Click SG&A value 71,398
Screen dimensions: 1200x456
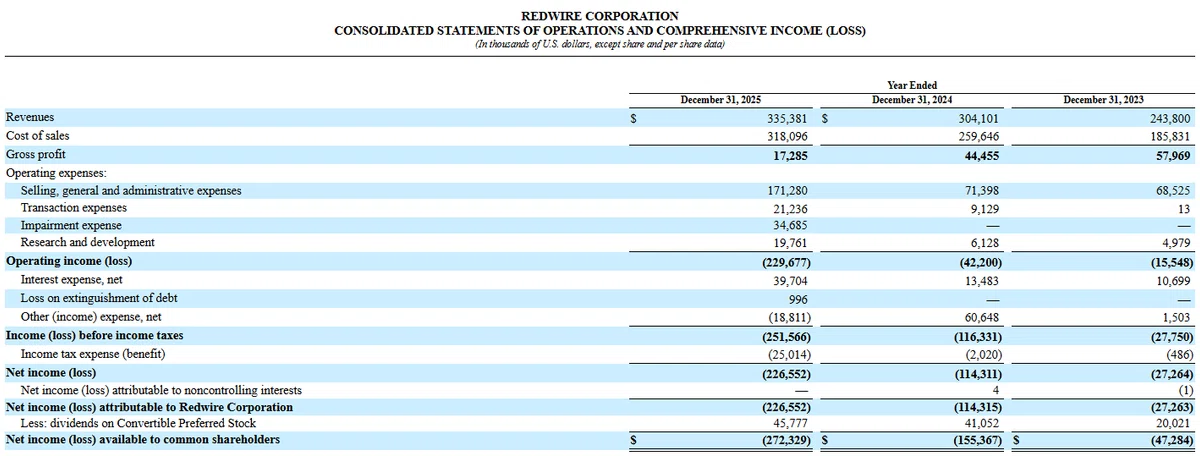point(981,190)
